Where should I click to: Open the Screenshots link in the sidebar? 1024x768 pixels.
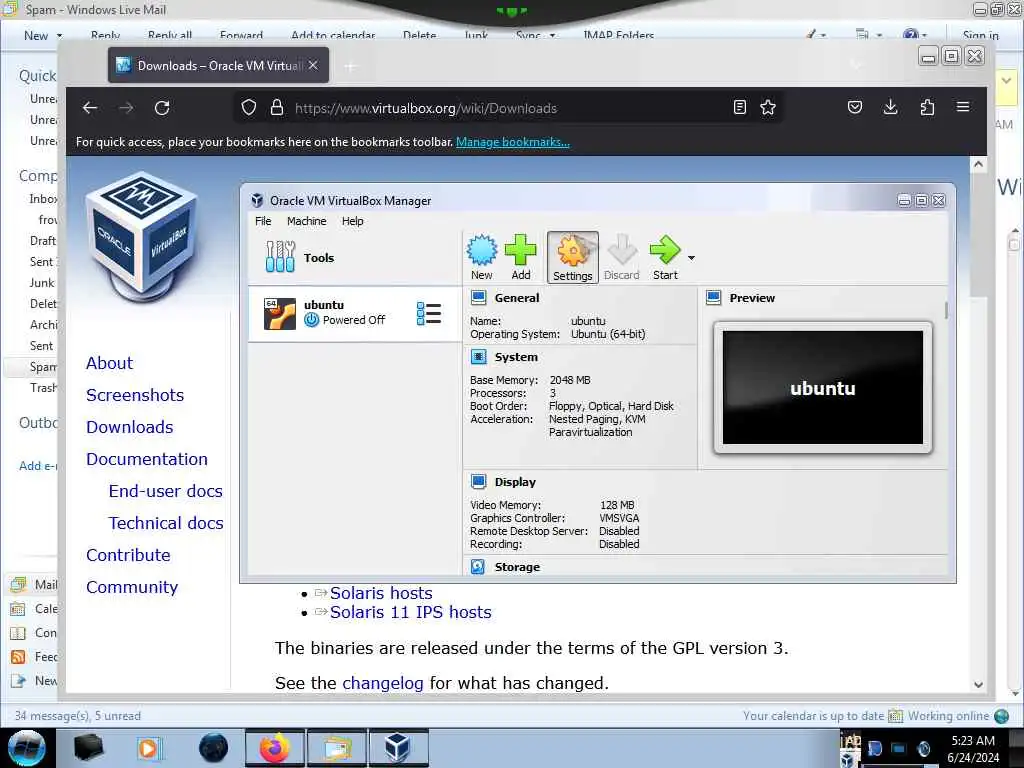pos(135,395)
